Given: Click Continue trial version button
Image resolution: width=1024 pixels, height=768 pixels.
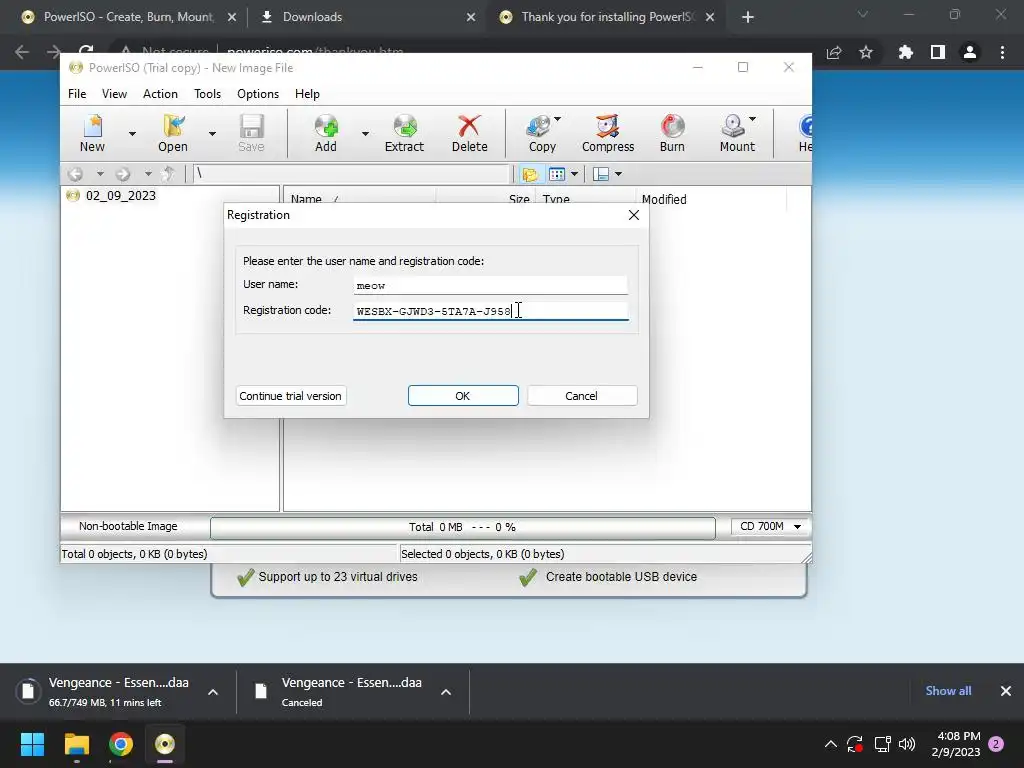Looking at the screenshot, I should tap(291, 396).
